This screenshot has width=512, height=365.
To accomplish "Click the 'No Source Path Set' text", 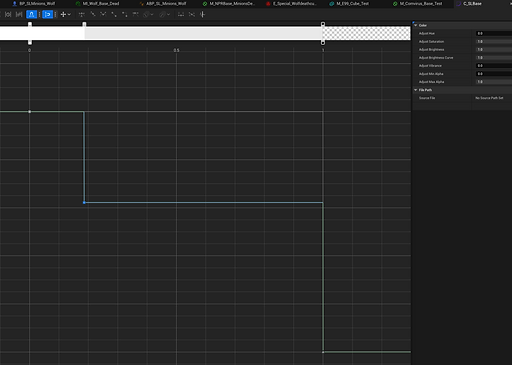I will [x=489, y=98].
